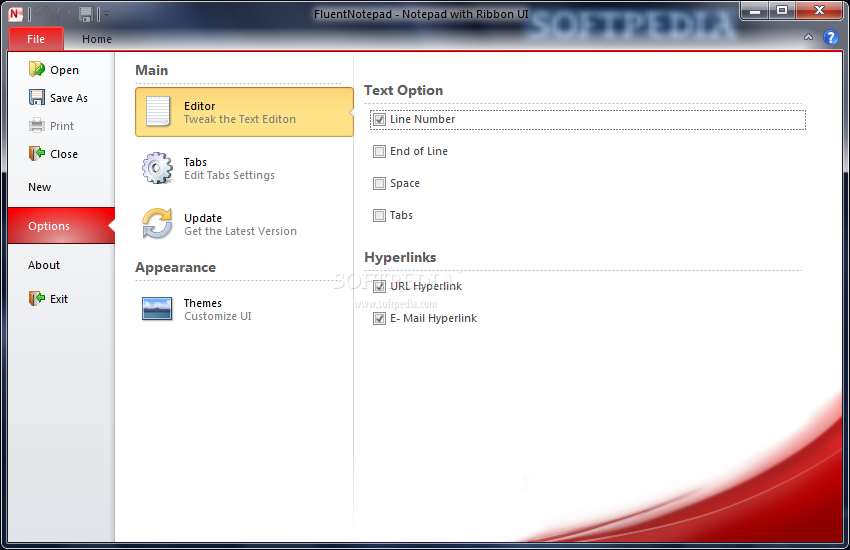Select the Editor 'Tweak the Text Editon' option
The height and width of the screenshot is (550, 850).
click(244, 112)
